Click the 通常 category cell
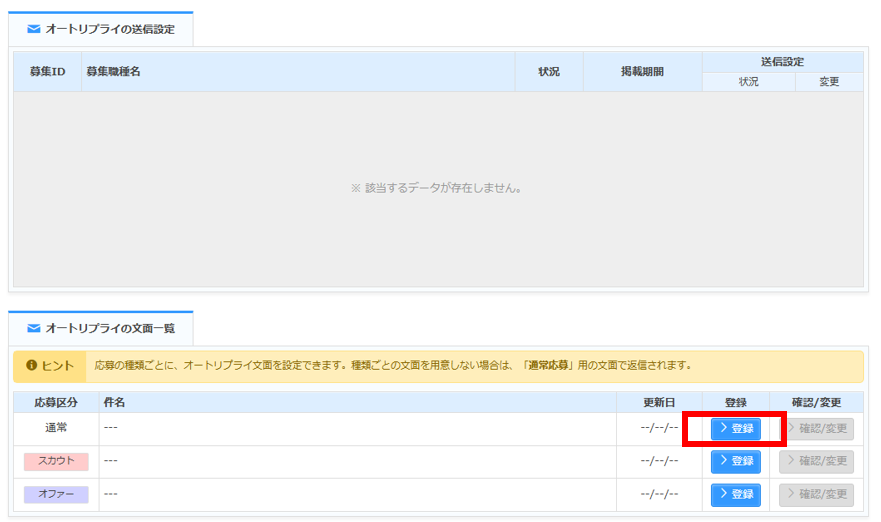This screenshot has width=881, height=522. pyautogui.click(x=56, y=428)
